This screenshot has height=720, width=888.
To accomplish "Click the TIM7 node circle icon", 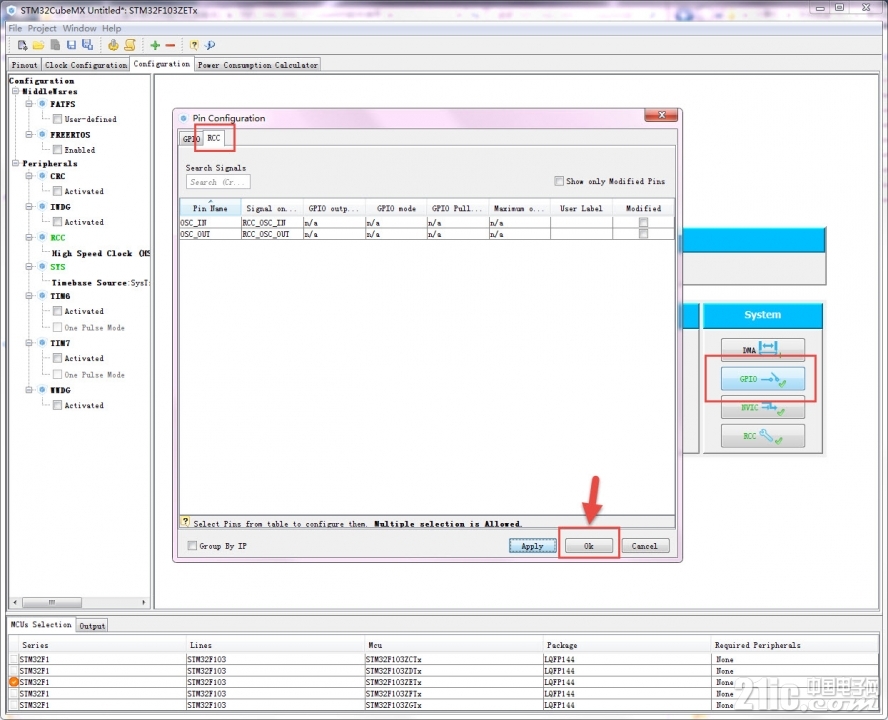I will 42,343.
